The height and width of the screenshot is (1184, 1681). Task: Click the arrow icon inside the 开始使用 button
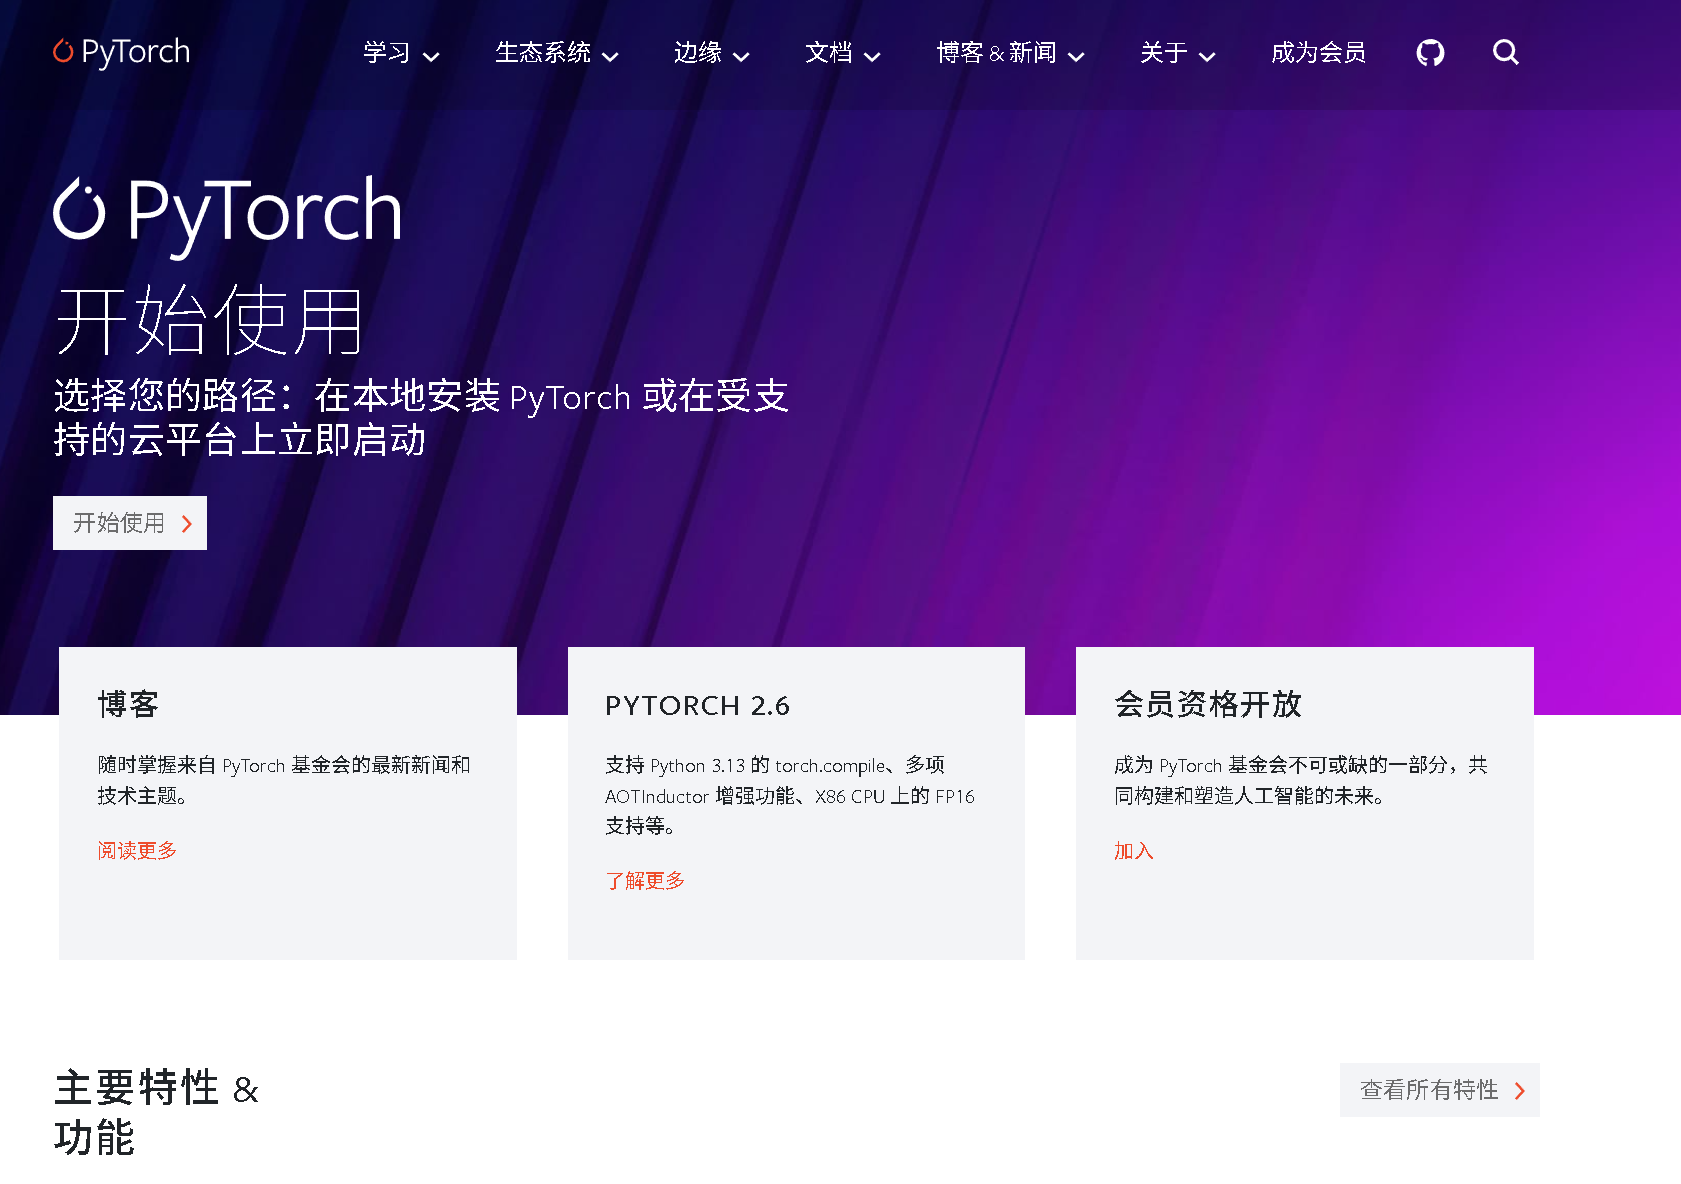[185, 523]
